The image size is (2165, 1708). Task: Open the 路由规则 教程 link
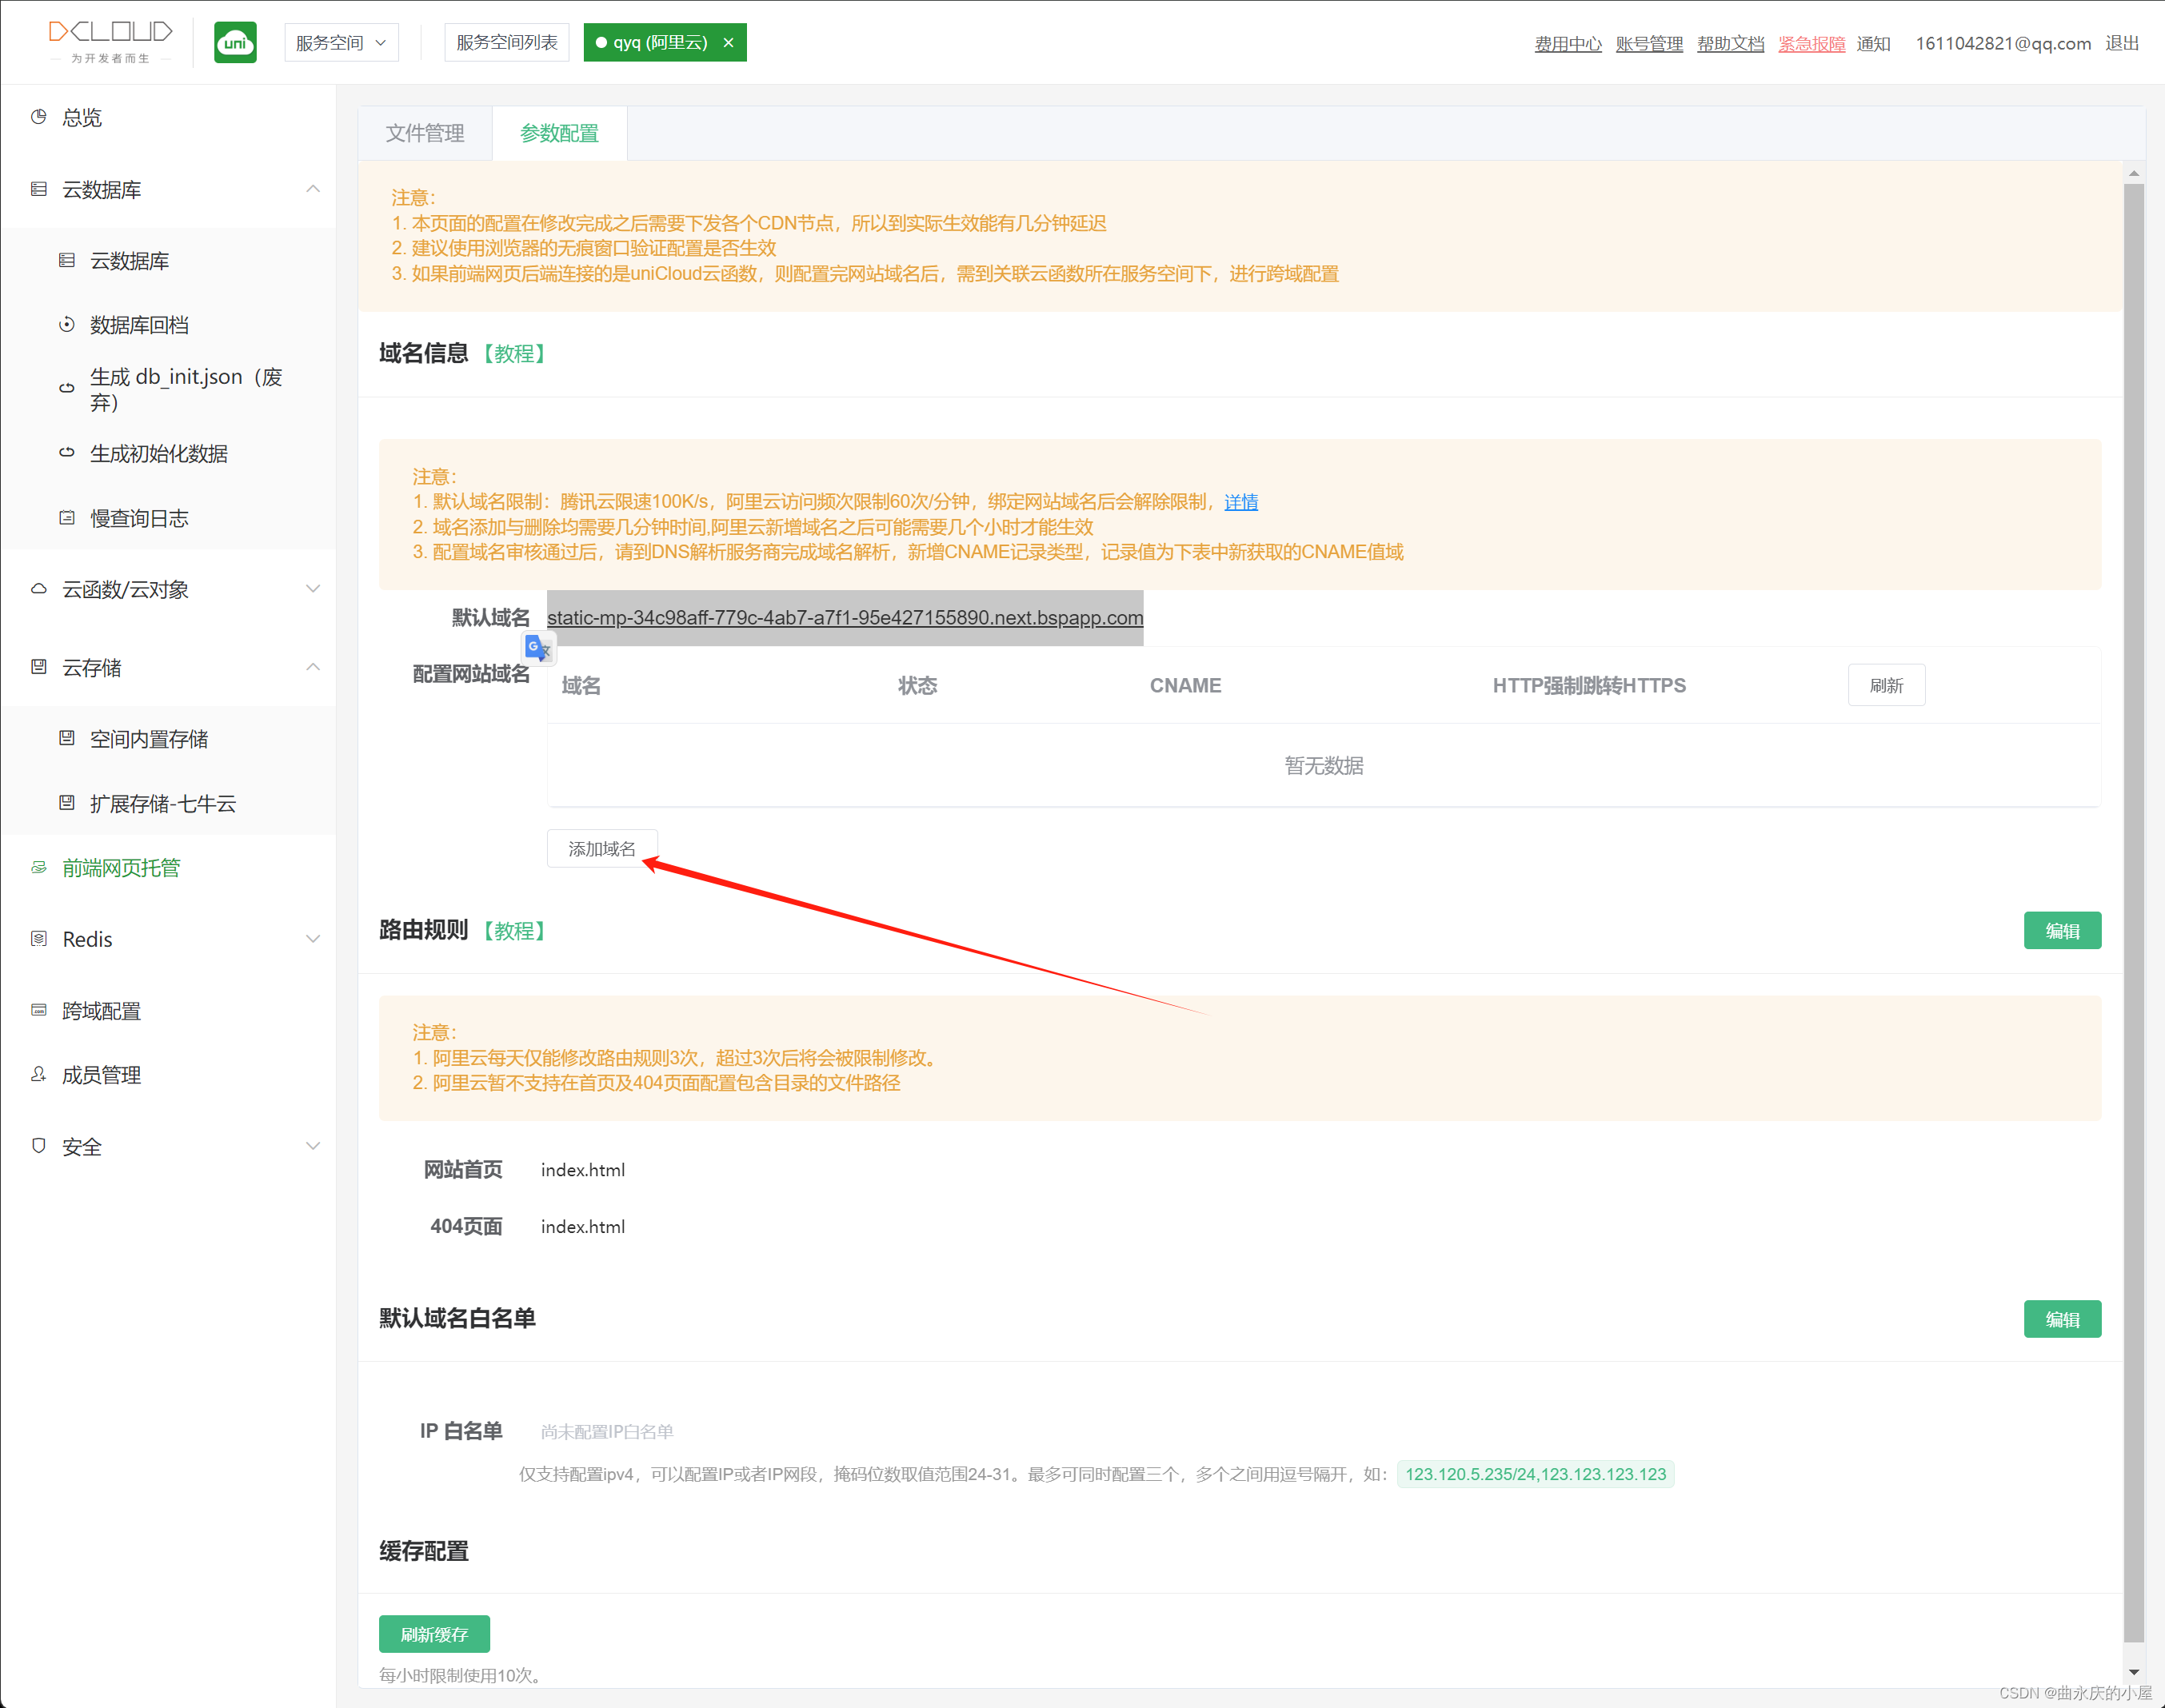[514, 931]
